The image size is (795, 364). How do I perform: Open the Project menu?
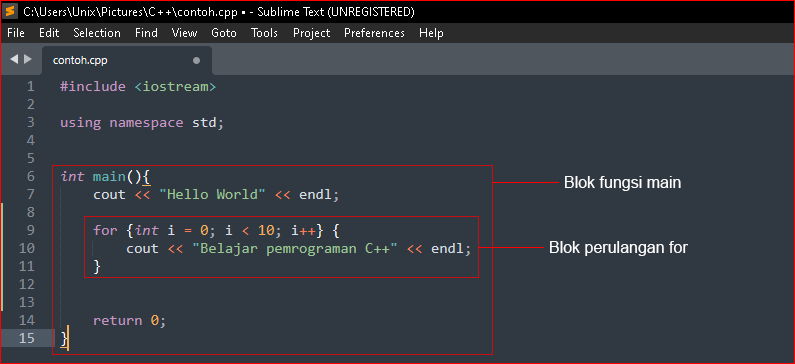coord(311,33)
